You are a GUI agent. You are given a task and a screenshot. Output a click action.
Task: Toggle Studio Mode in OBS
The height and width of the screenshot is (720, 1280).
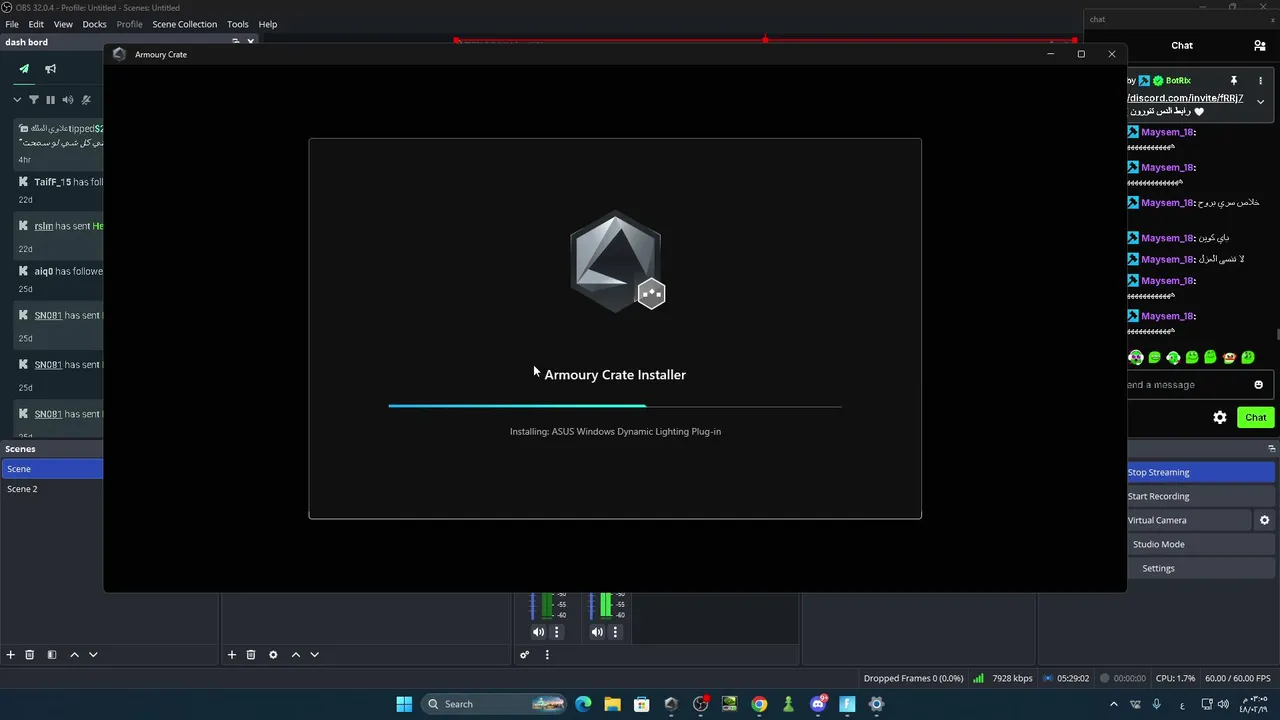click(1201, 544)
